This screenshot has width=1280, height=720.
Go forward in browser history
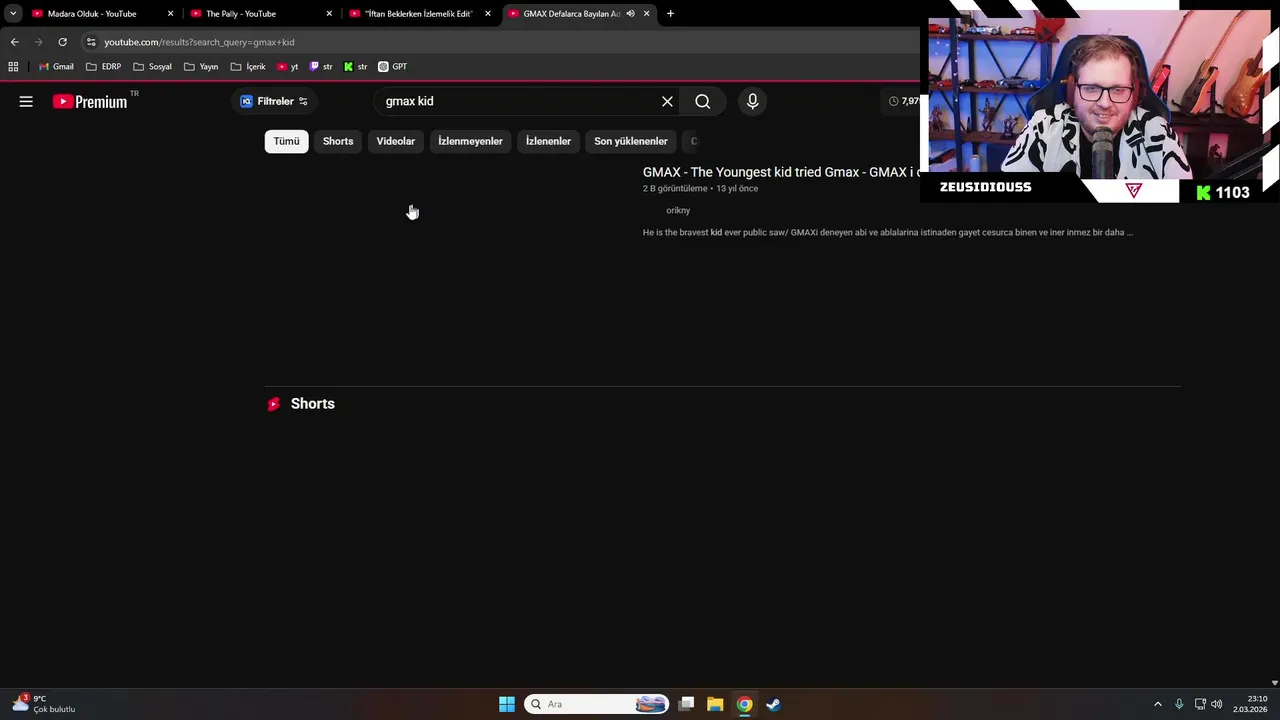click(x=38, y=42)
